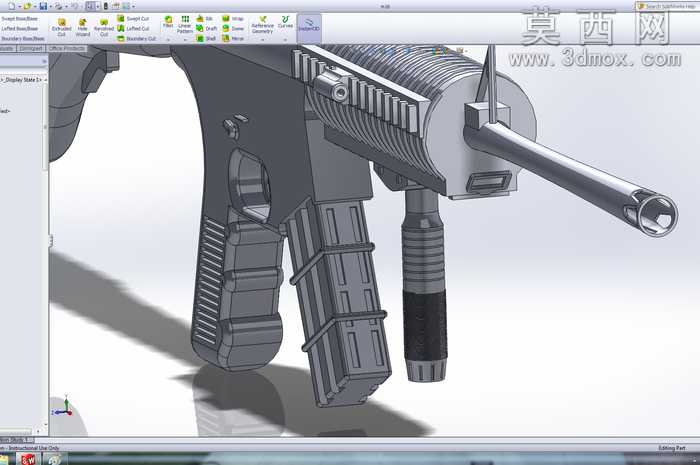Open Reference Geometry tool
The height and width of the screenshot is (465, 700).
(x=262, y=25)
